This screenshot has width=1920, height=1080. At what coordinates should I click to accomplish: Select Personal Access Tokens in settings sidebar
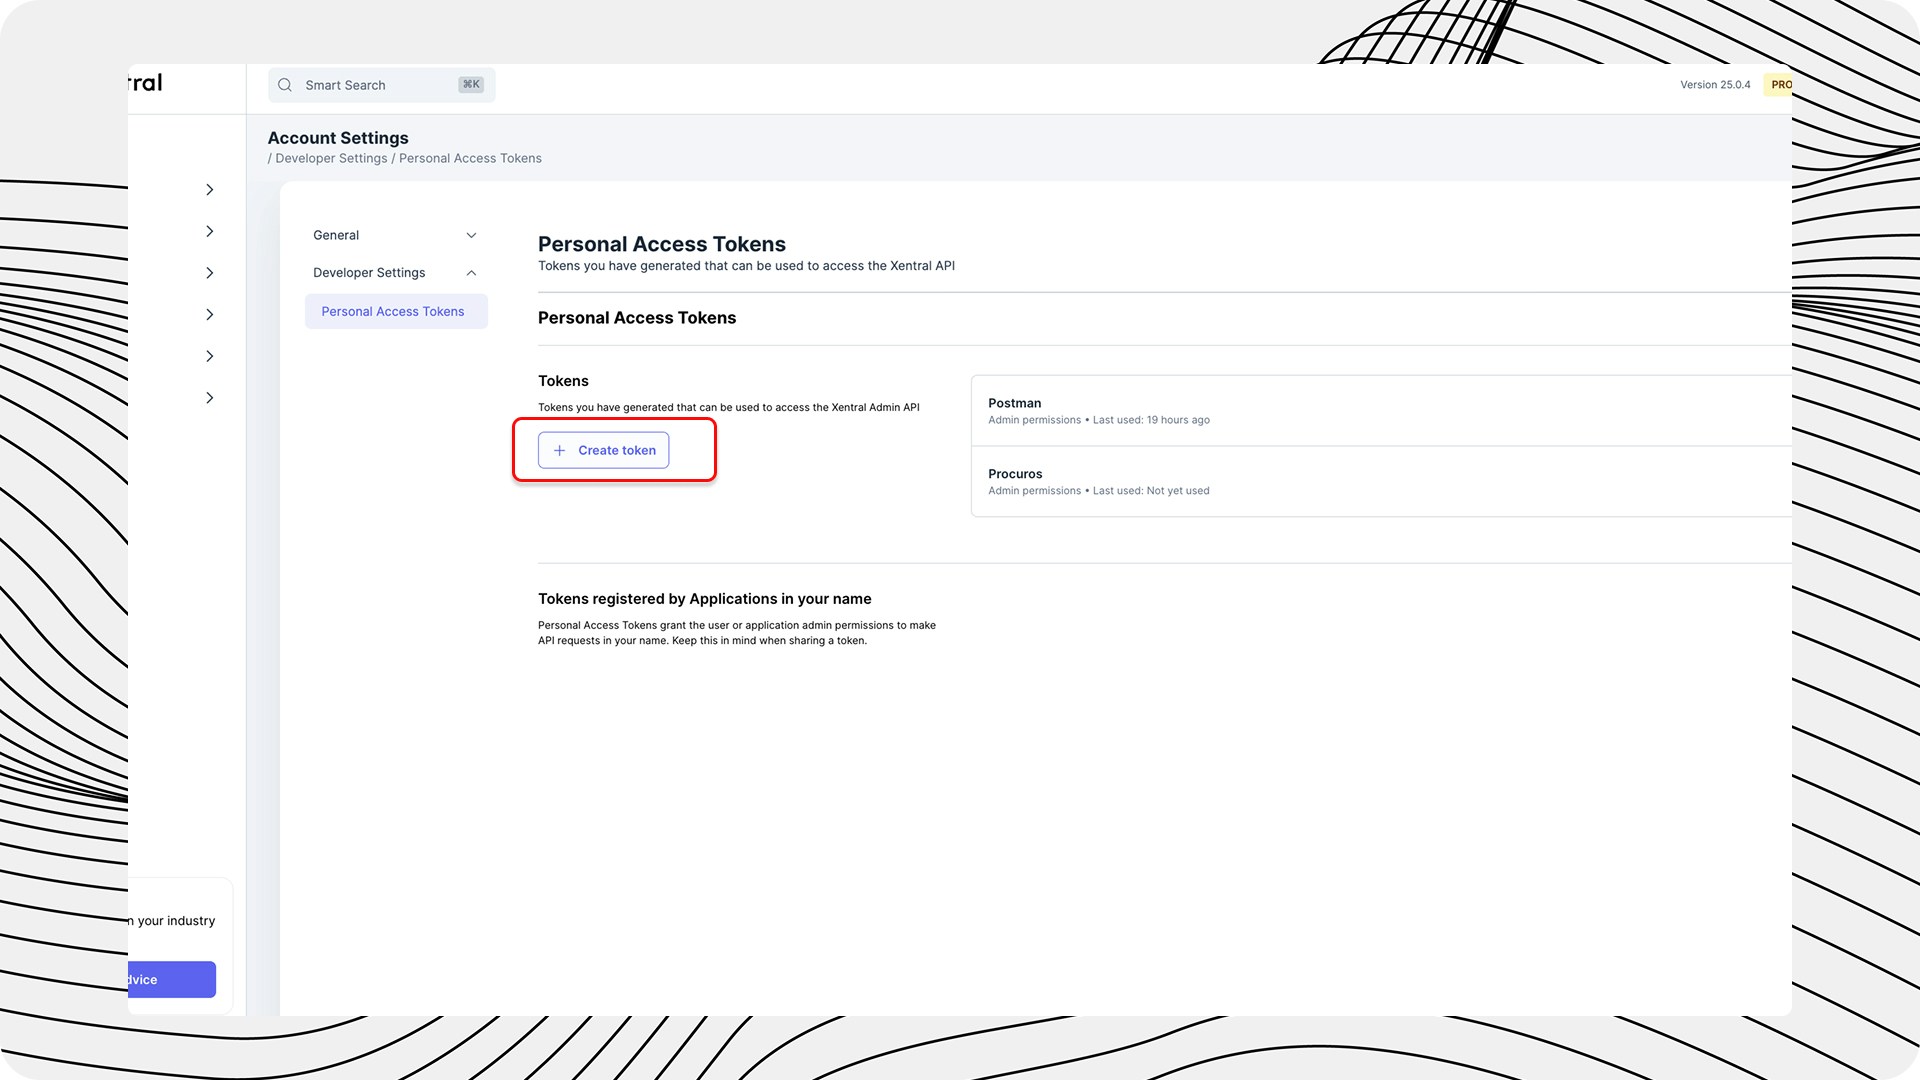393,312
